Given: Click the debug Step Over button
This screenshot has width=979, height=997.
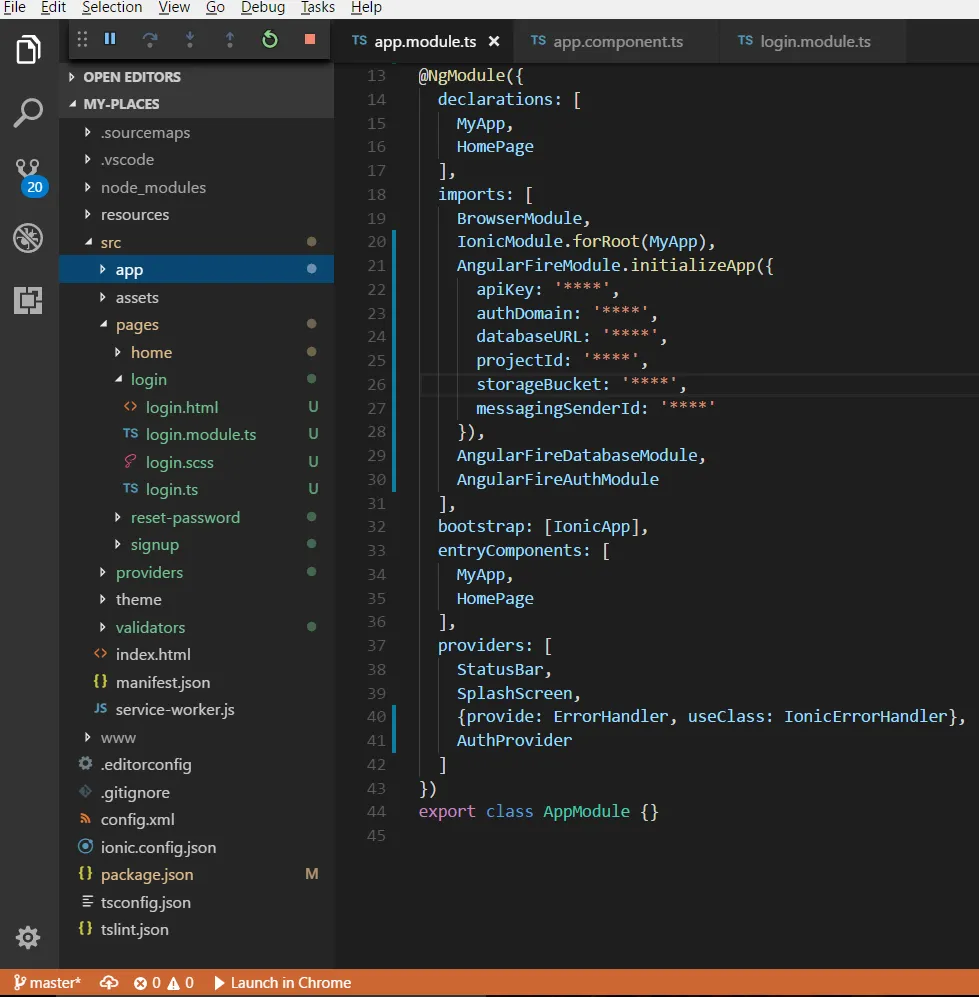Looking at the screenshot, I should pyautogui.click(x=150, y=40).
